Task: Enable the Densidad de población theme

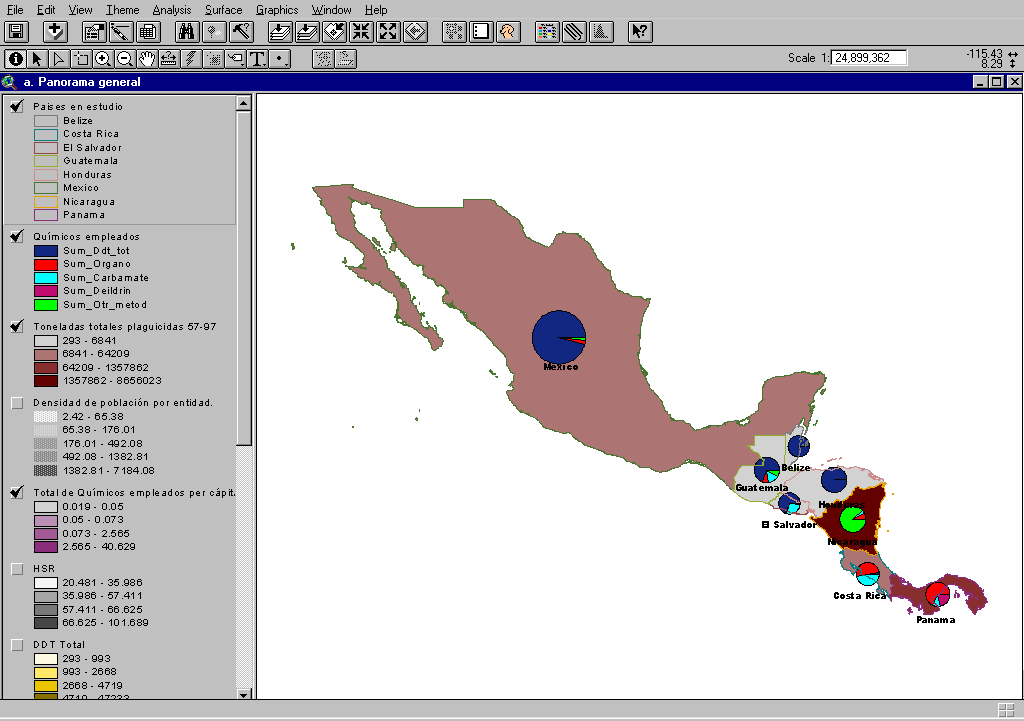Action: pos(17,403)
